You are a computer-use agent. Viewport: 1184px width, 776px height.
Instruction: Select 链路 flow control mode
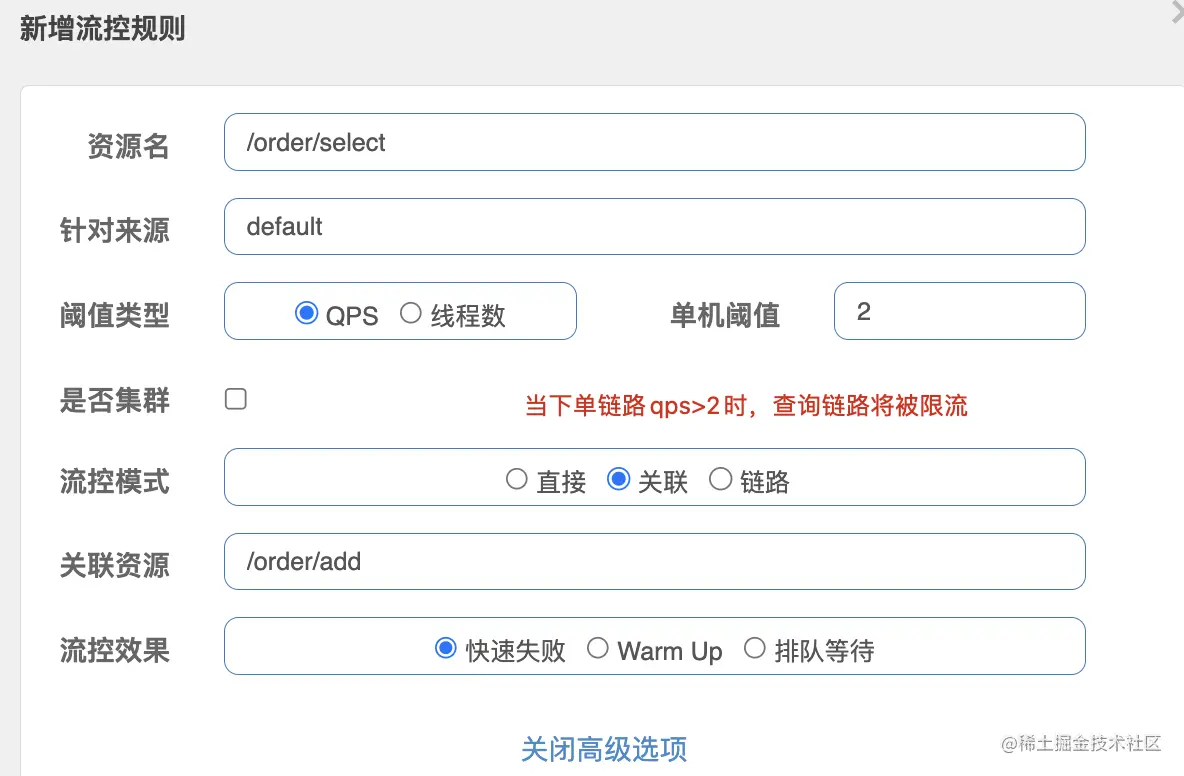(720, 480)
